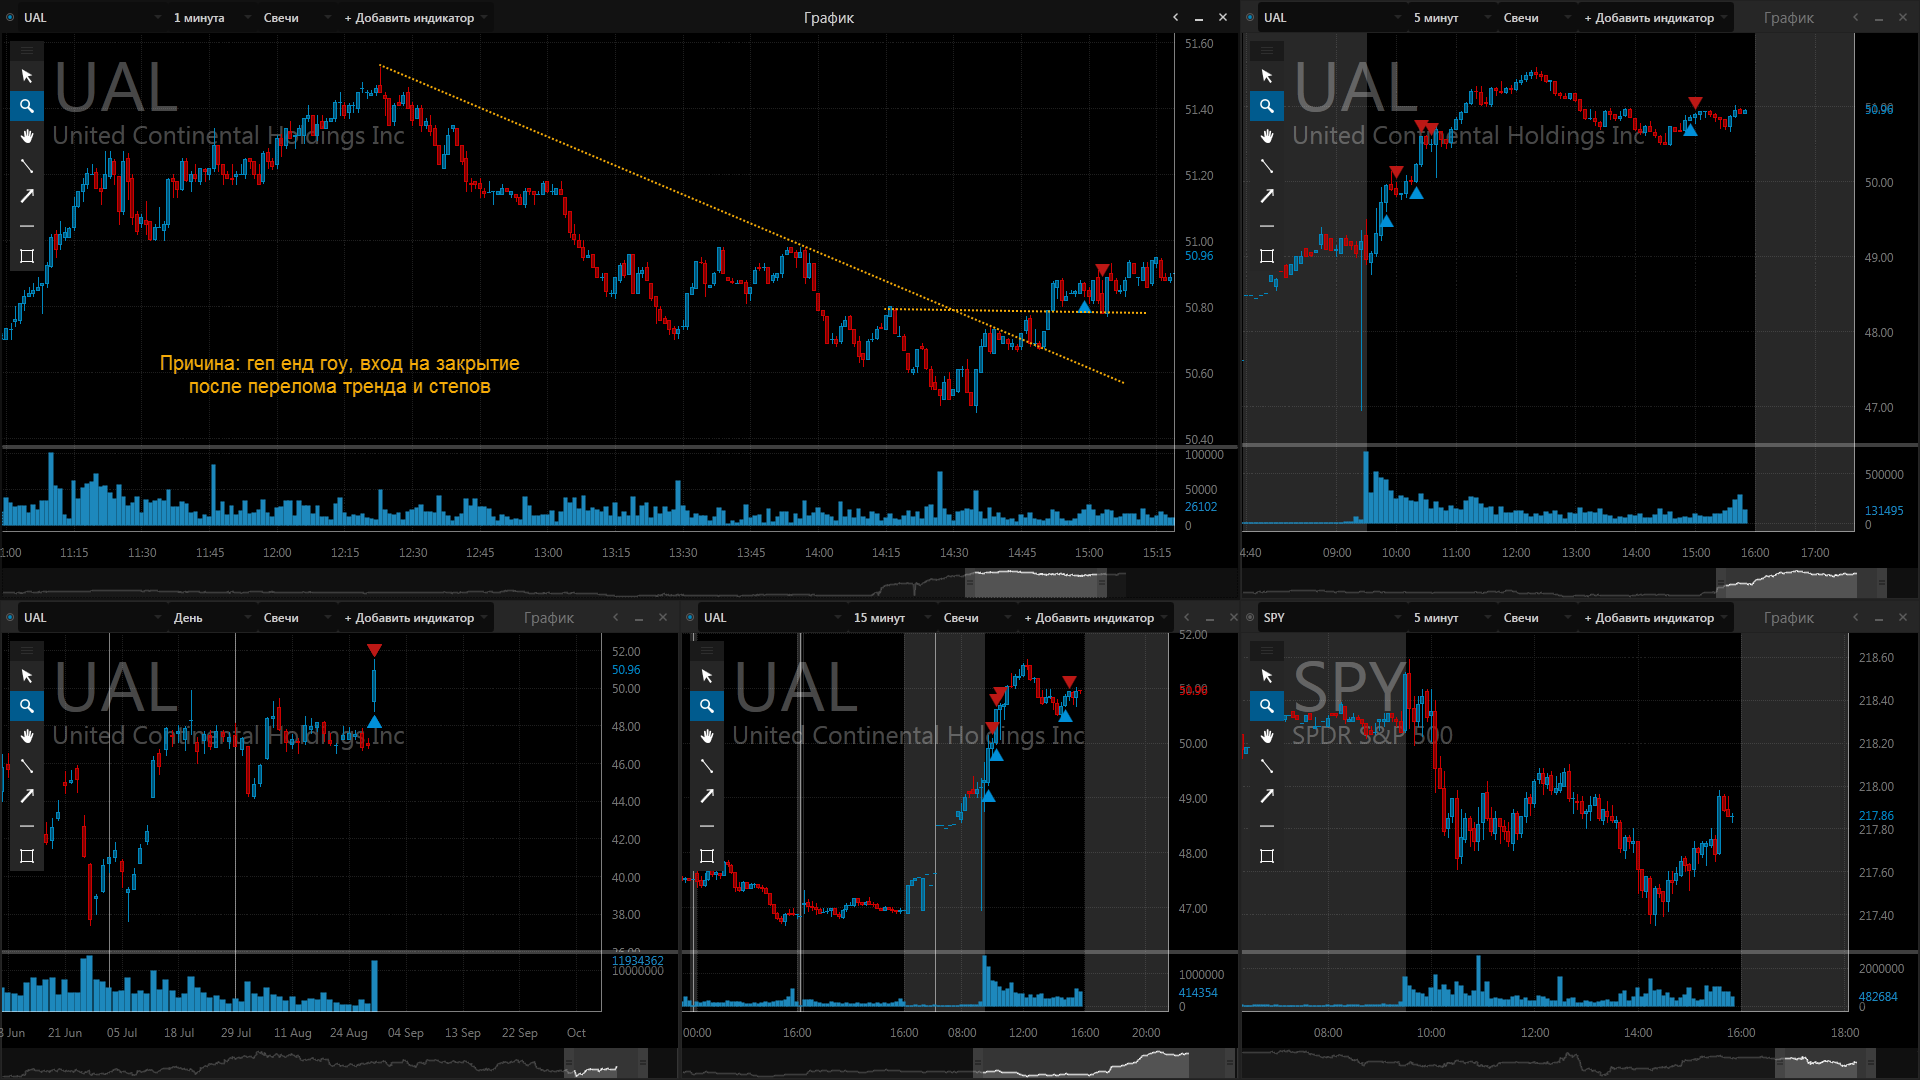
Task: Choose the horizontal line tool in the 15-minute UAL chart
Action: point(707,826)
